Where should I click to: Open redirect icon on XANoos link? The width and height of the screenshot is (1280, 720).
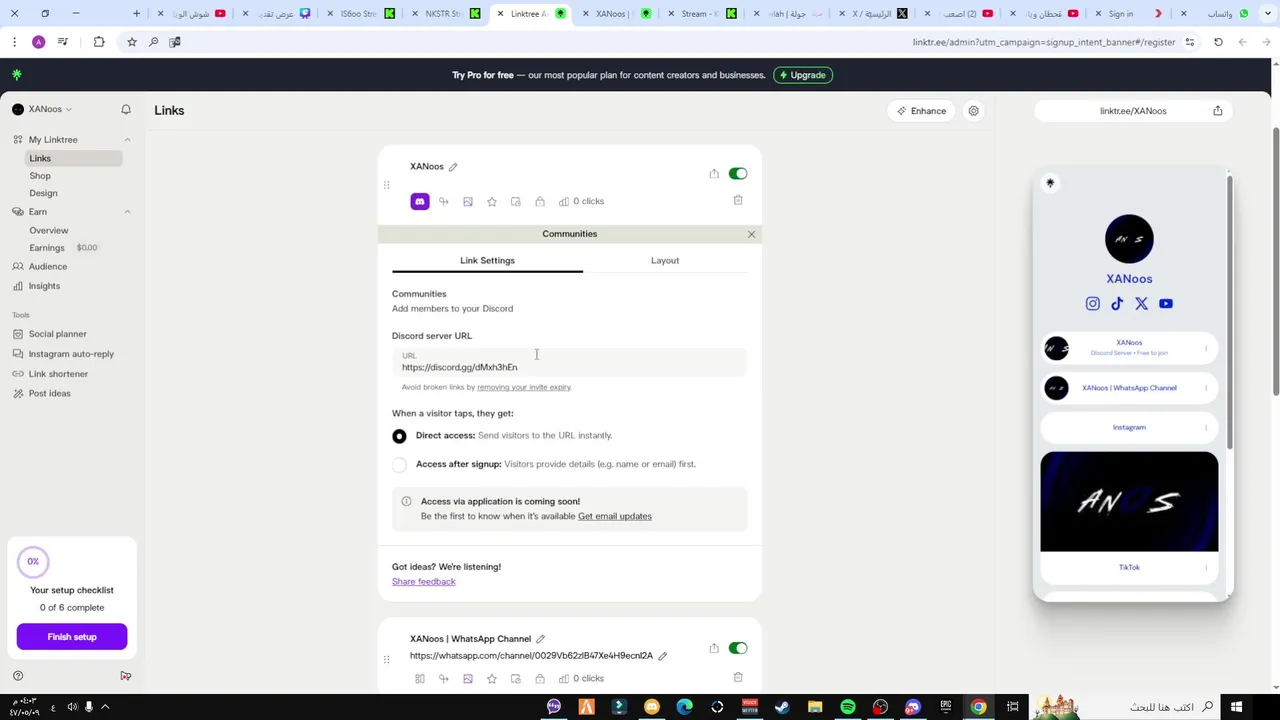(x=444, y=201)
